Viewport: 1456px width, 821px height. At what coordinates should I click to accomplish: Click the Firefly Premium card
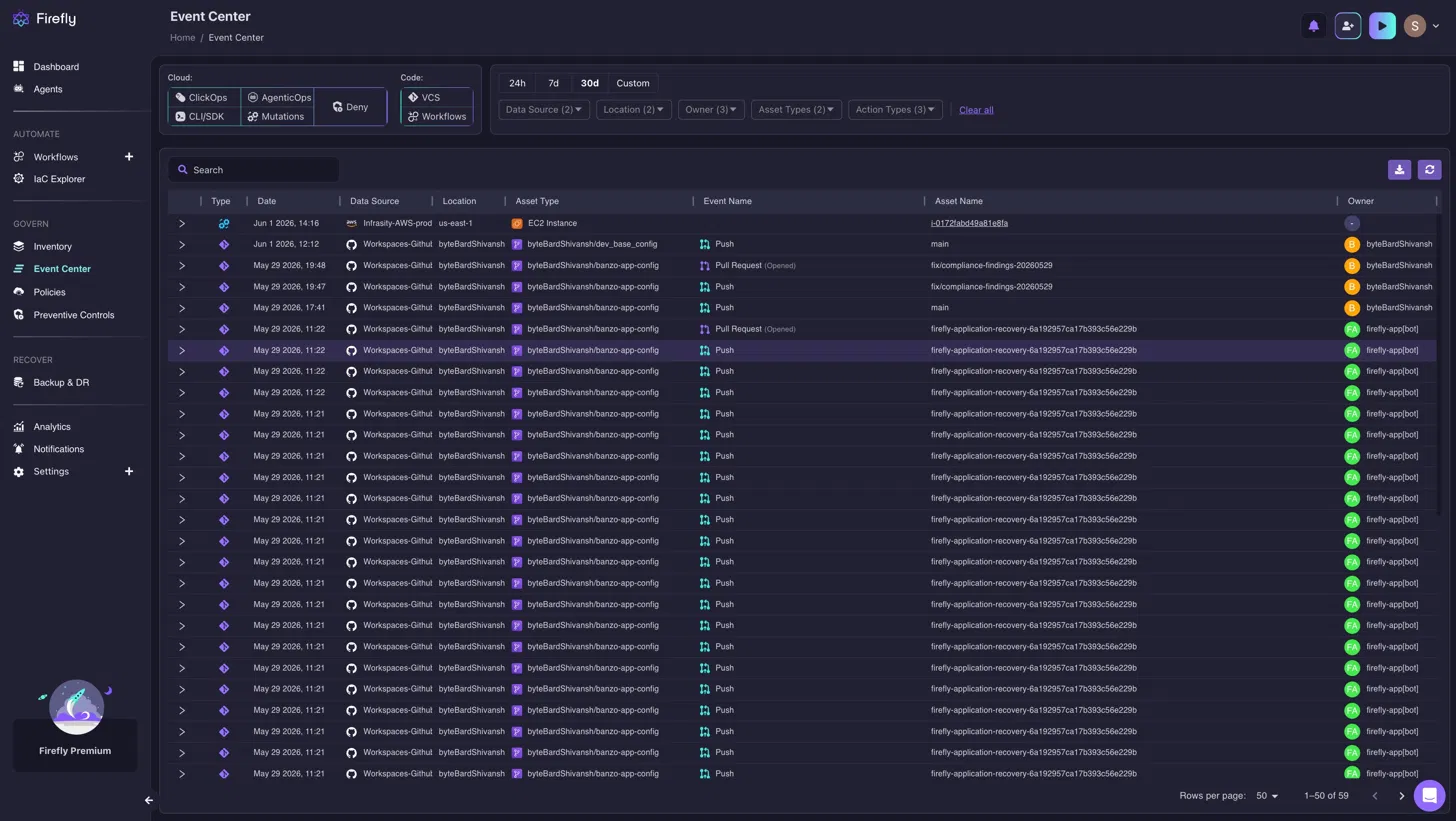(75, 745)
